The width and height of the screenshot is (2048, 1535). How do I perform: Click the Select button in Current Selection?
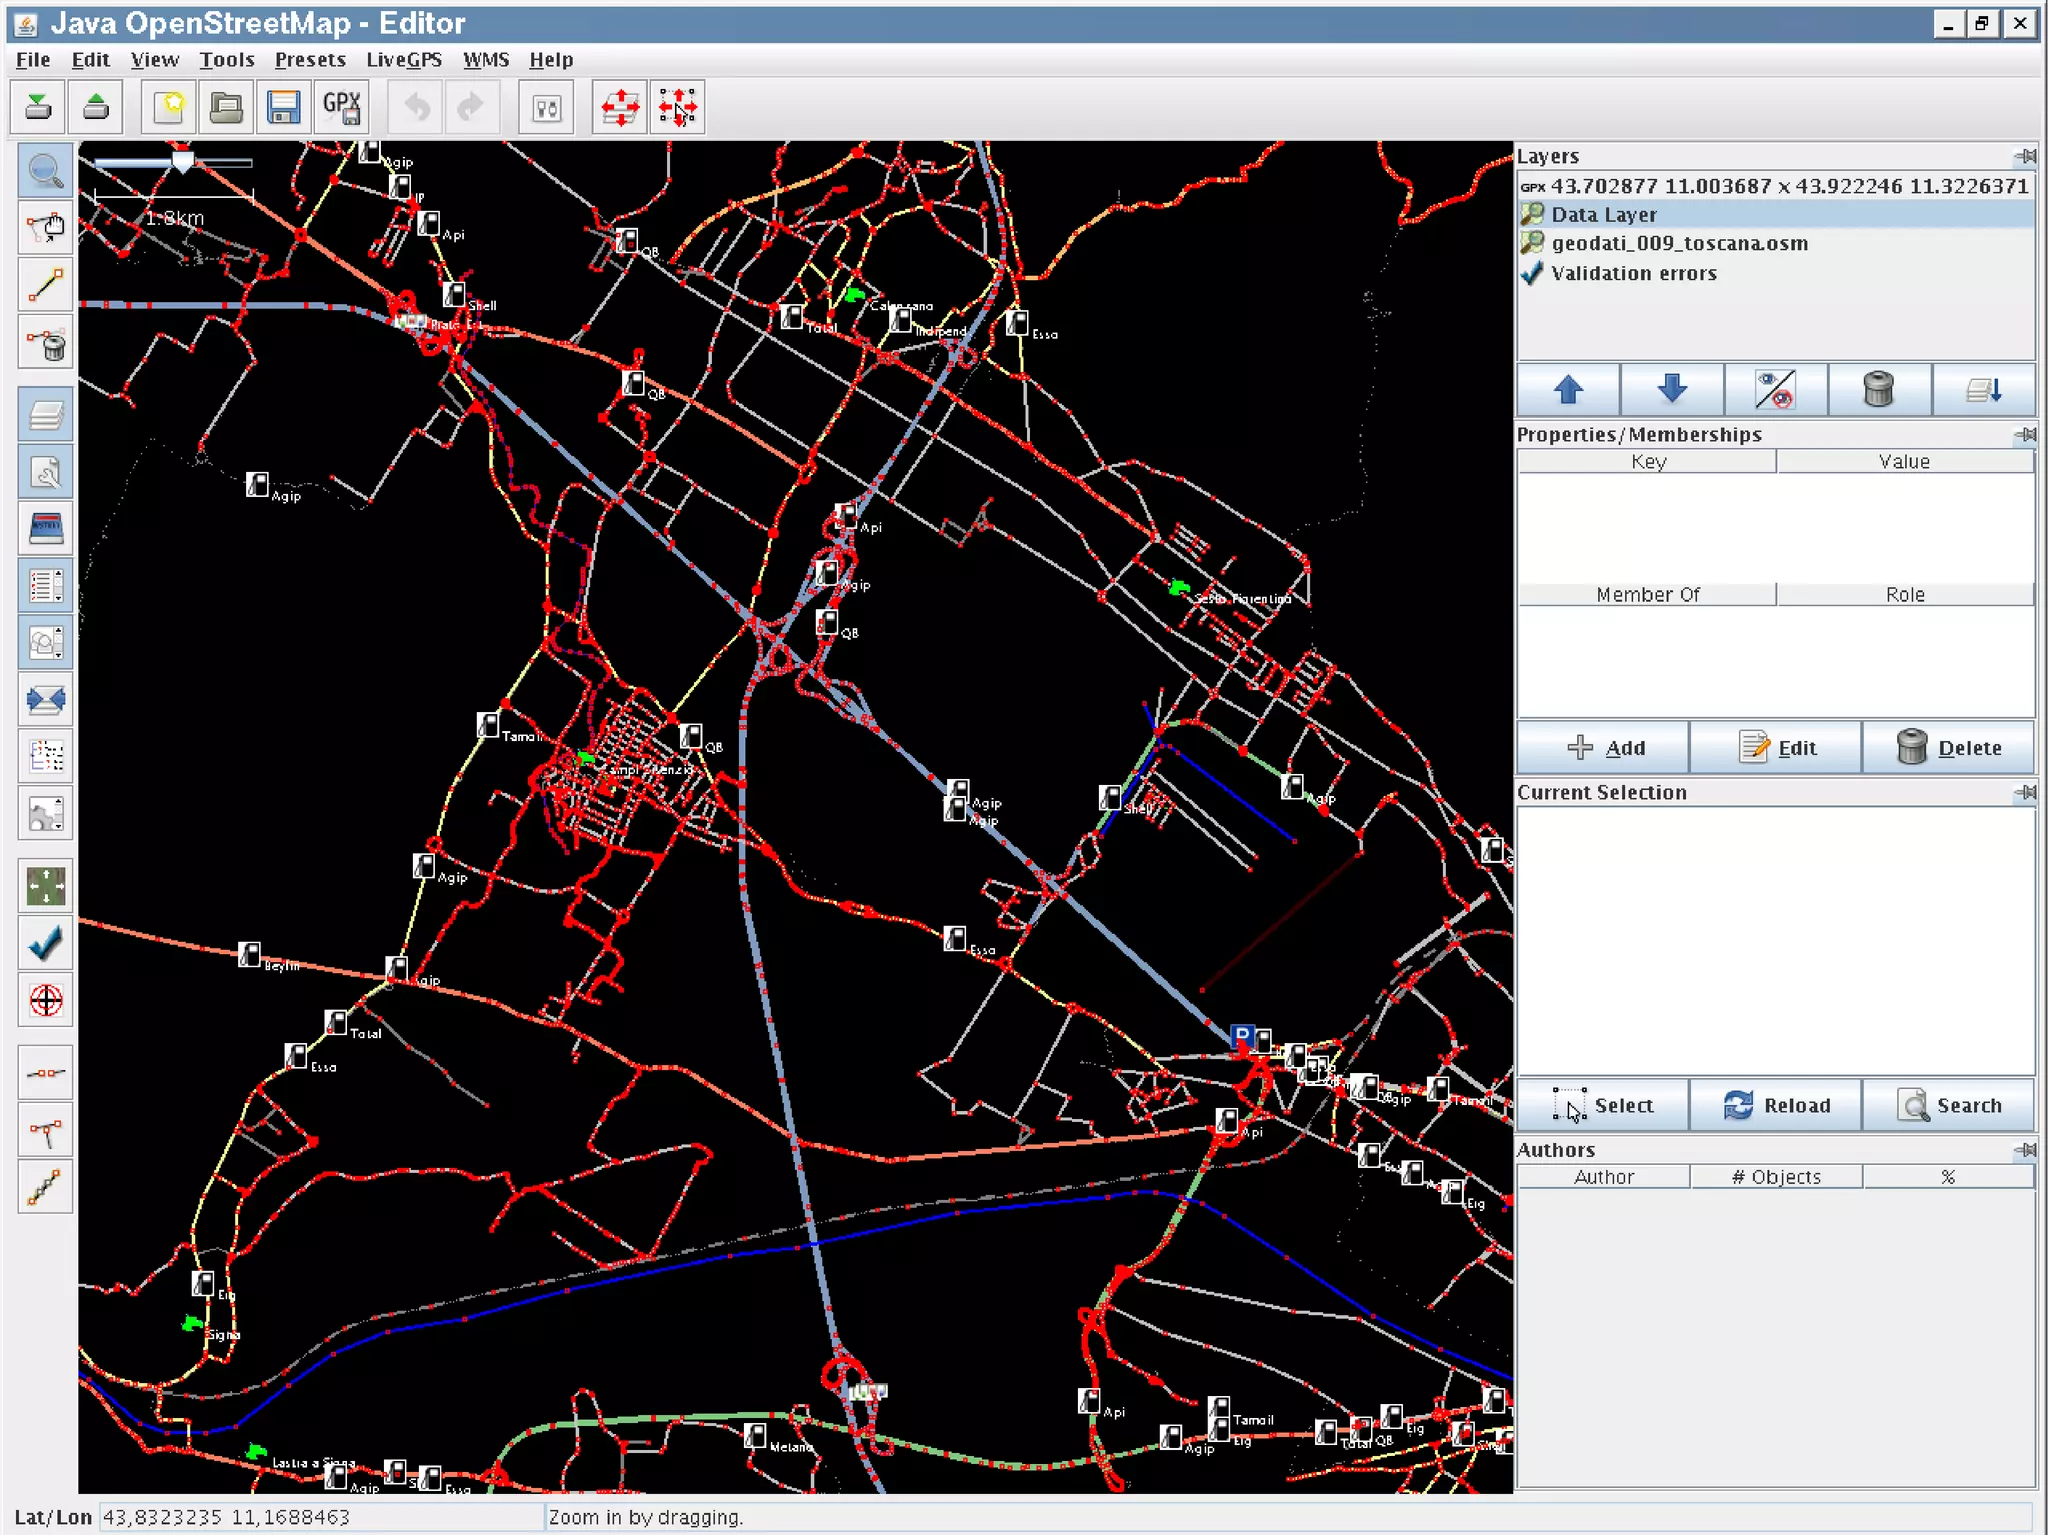pyautogui.click(x=1603, y=1105)
